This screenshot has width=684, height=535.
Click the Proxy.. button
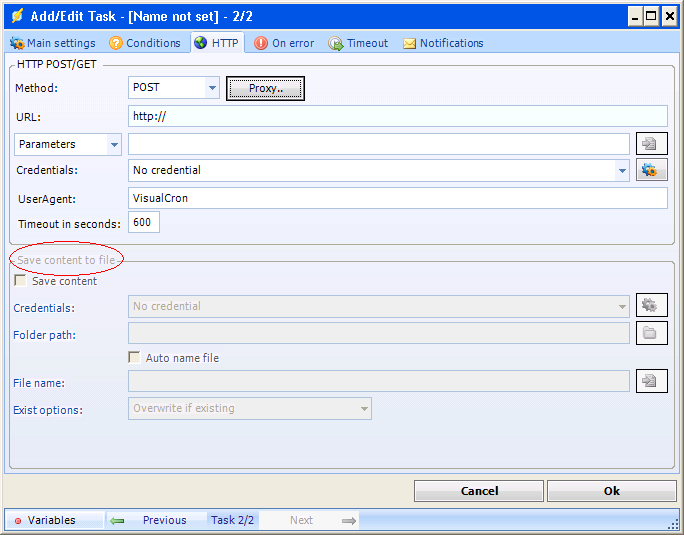pyautogui.click(x=265, y=88)
